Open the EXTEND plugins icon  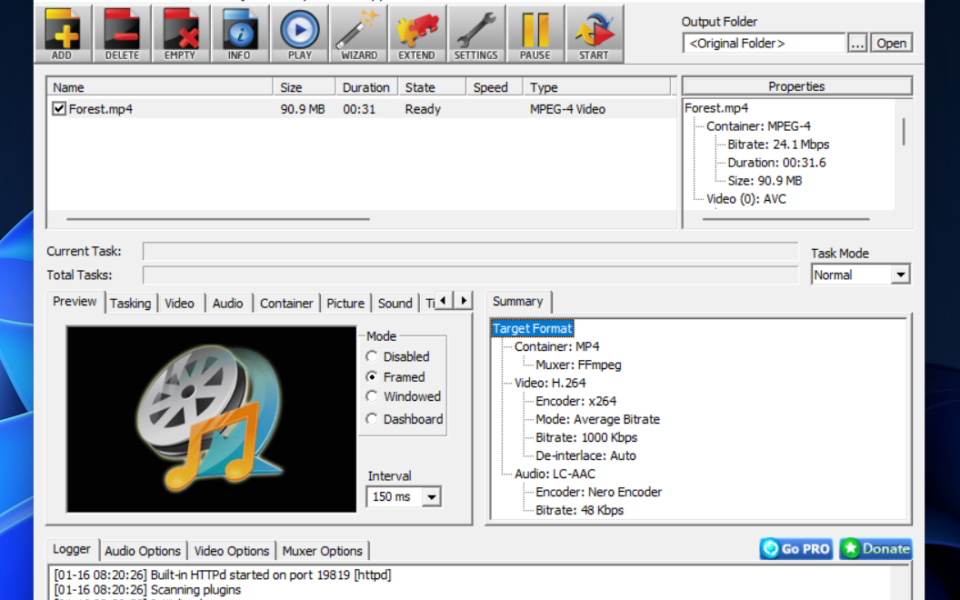click(x=417, y=34)
